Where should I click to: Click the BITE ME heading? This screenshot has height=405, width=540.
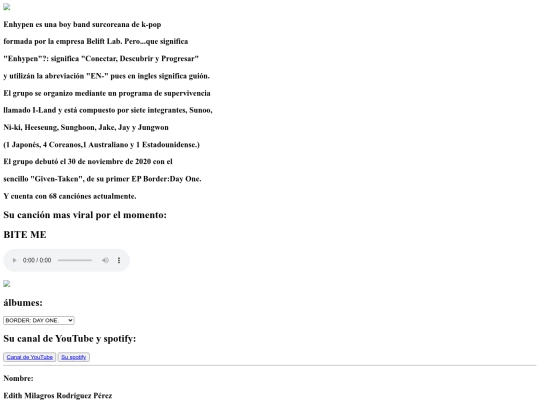click(25, 235)
